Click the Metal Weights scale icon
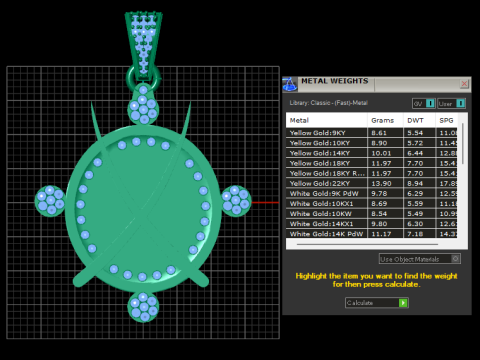The image size is (480, 360). pos(289,84)
